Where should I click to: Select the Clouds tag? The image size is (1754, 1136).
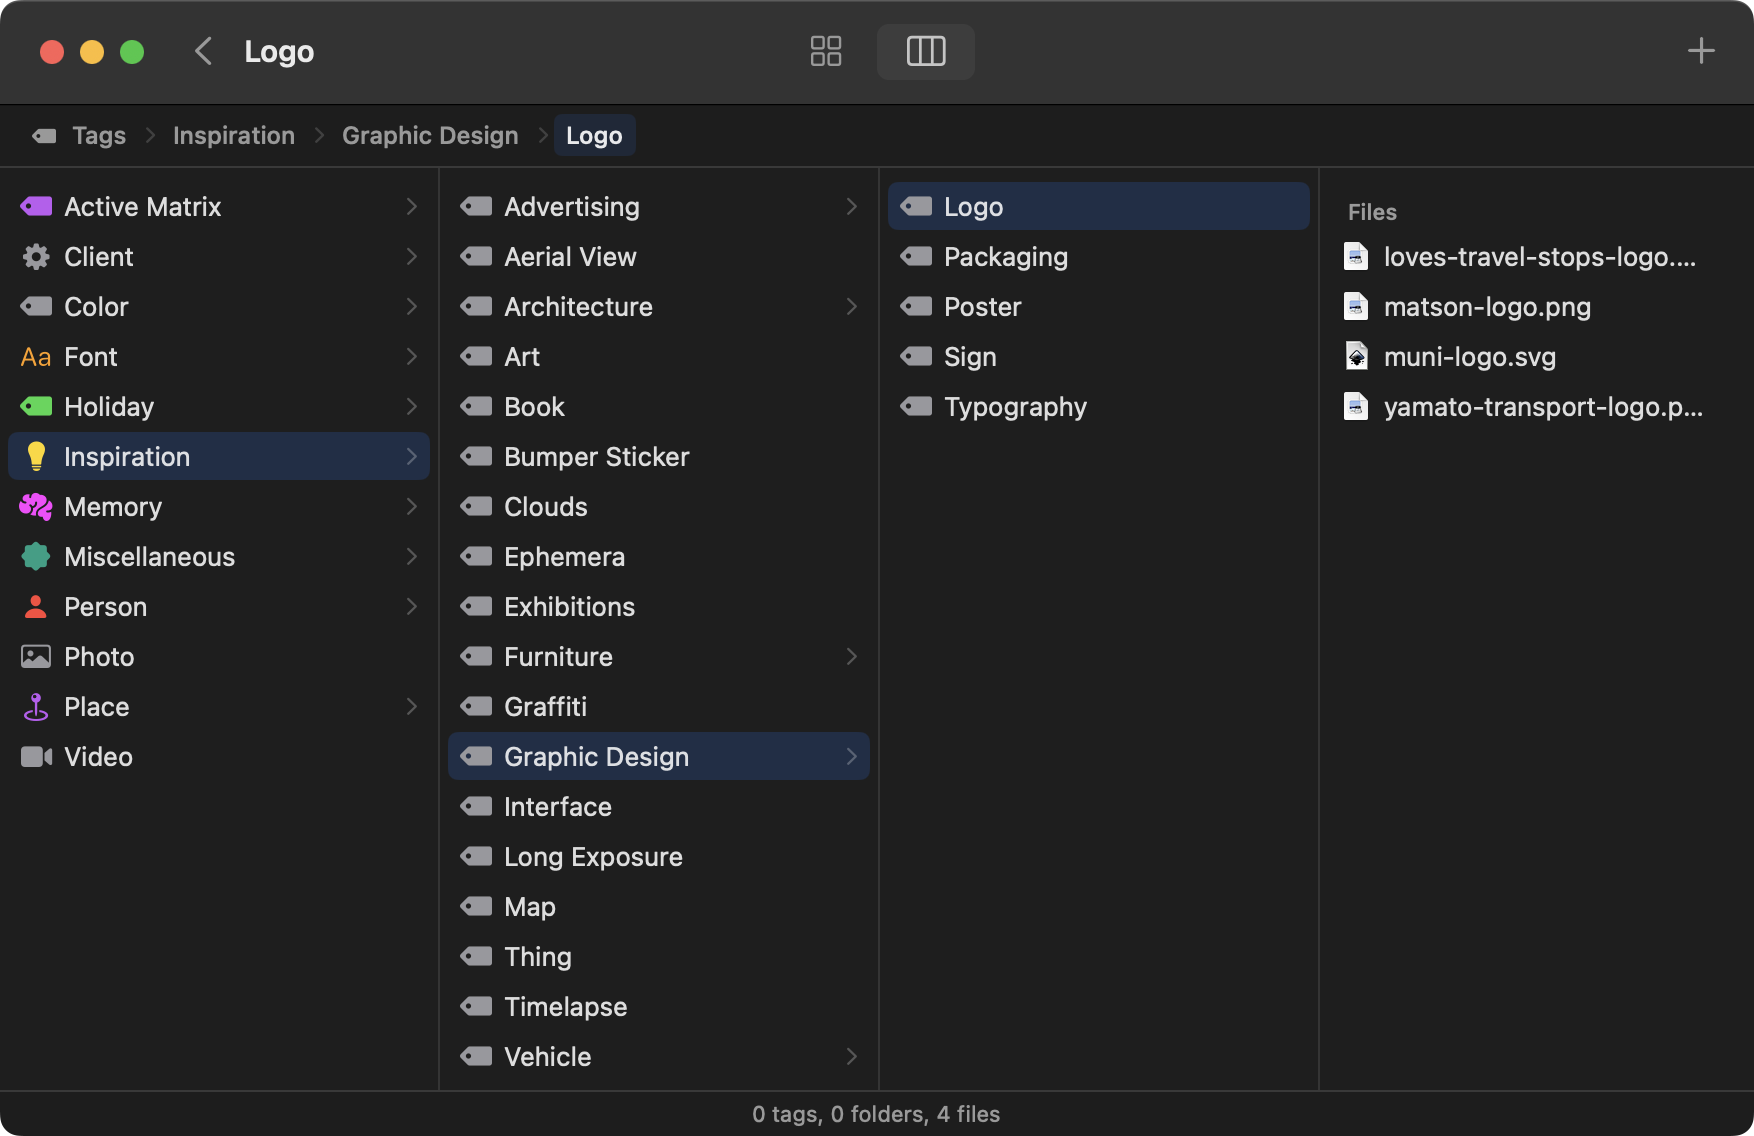click(x=659, y=506)
